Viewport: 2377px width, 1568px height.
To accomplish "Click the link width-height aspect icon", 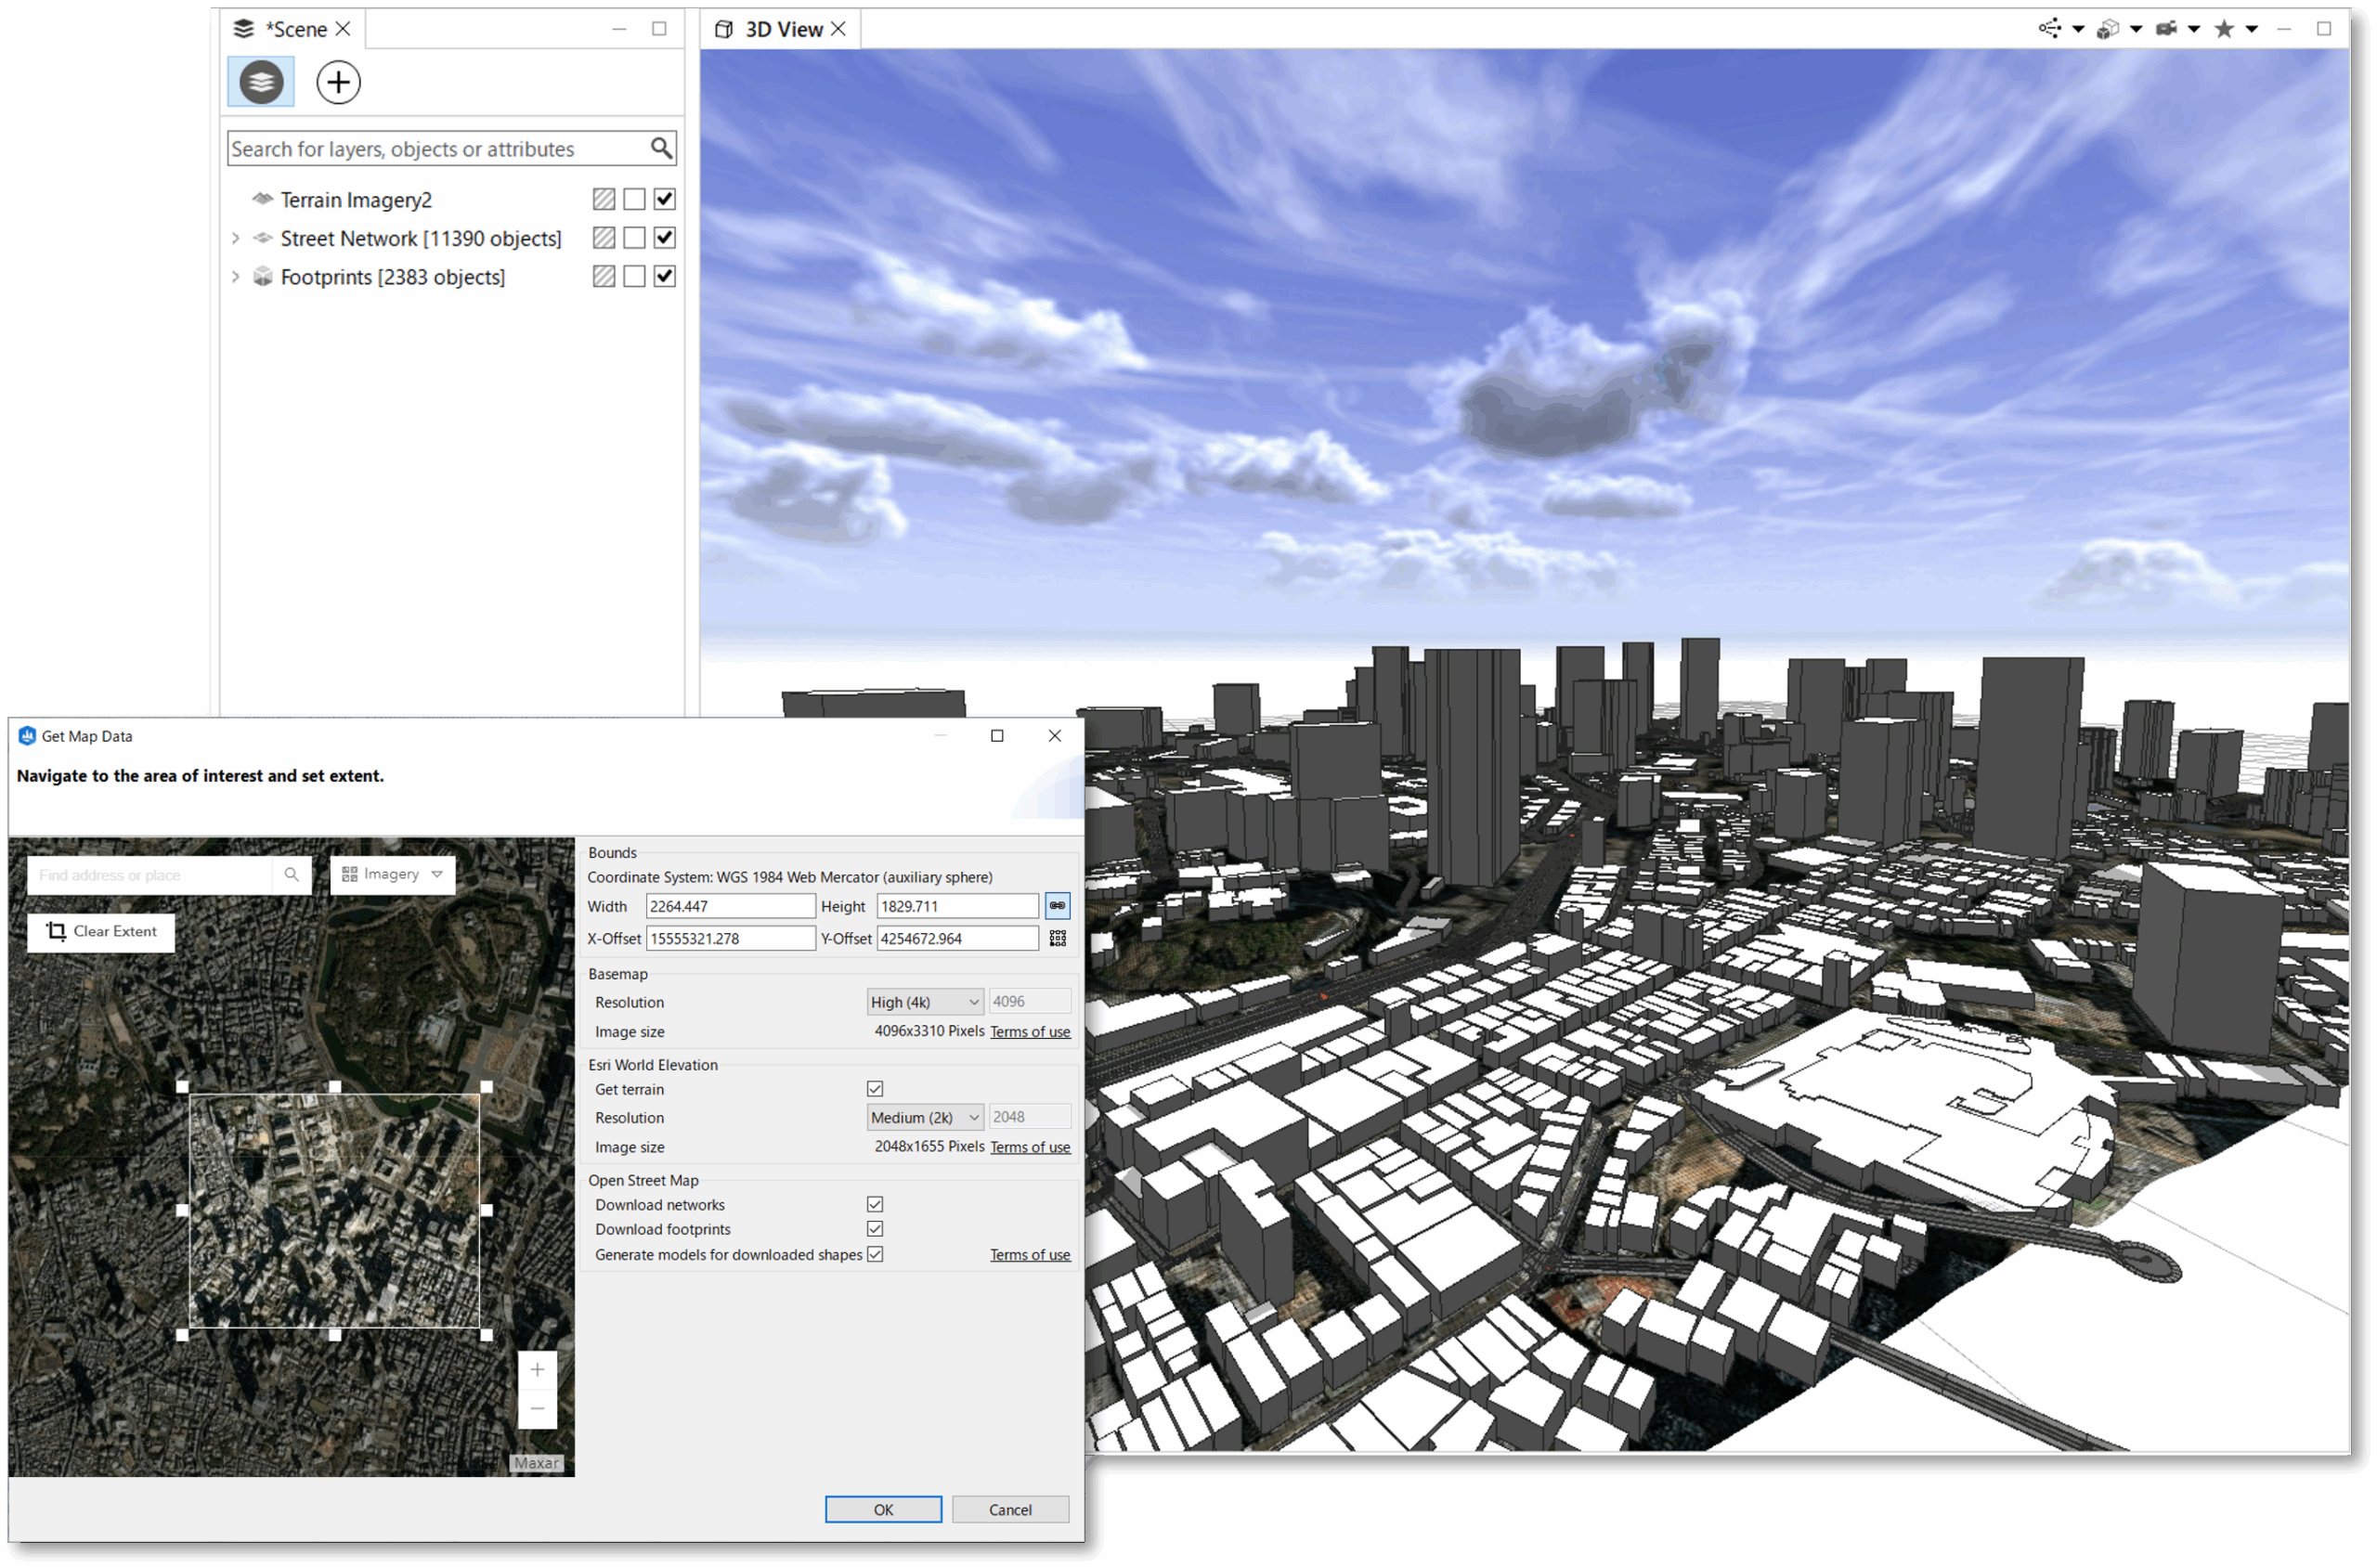I will click(x=1057, y=906).
